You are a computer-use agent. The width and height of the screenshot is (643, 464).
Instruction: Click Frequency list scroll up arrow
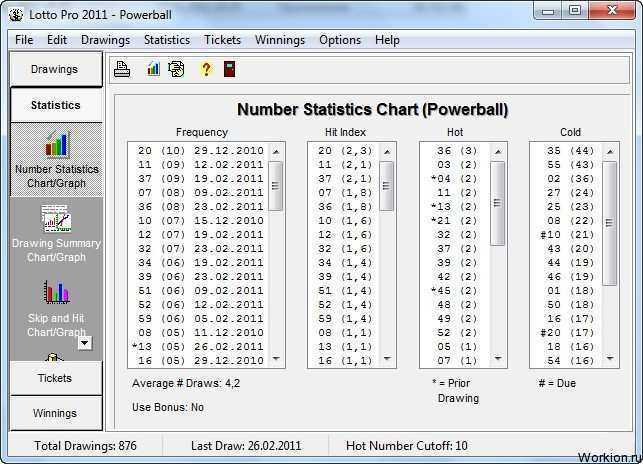pos(276,151)
